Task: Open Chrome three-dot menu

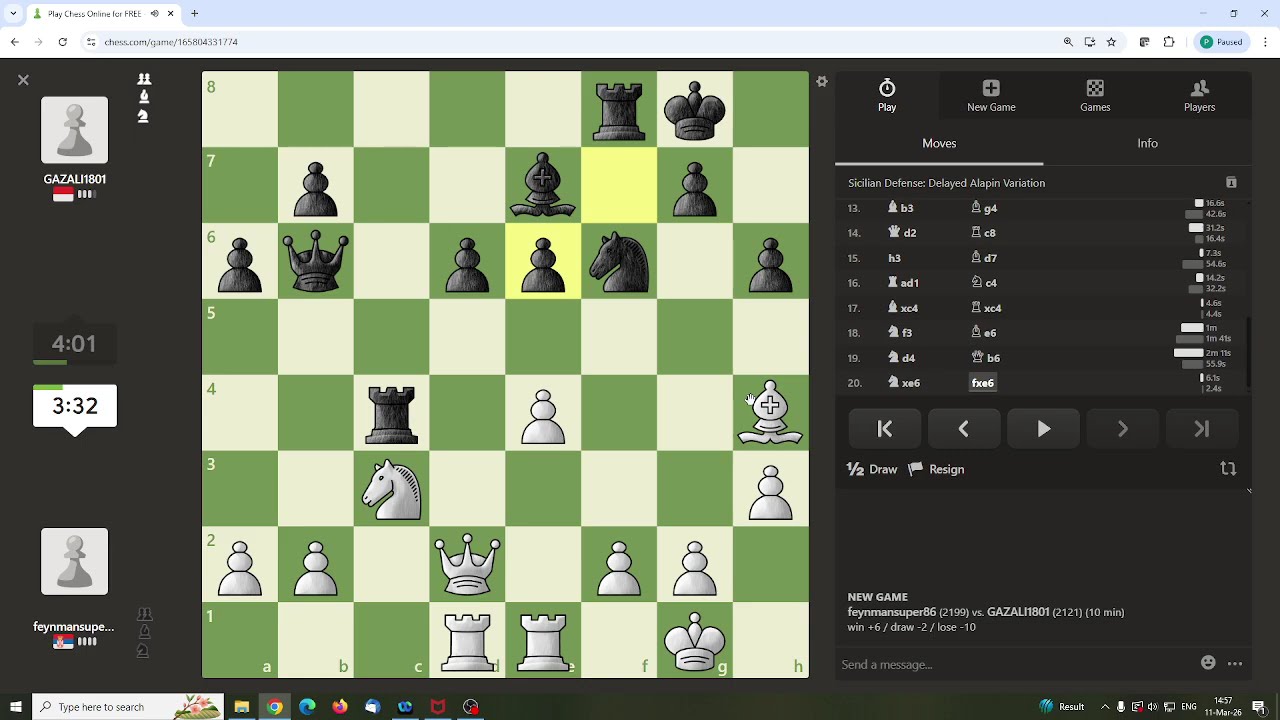Action: click(x=1265, y=42)
